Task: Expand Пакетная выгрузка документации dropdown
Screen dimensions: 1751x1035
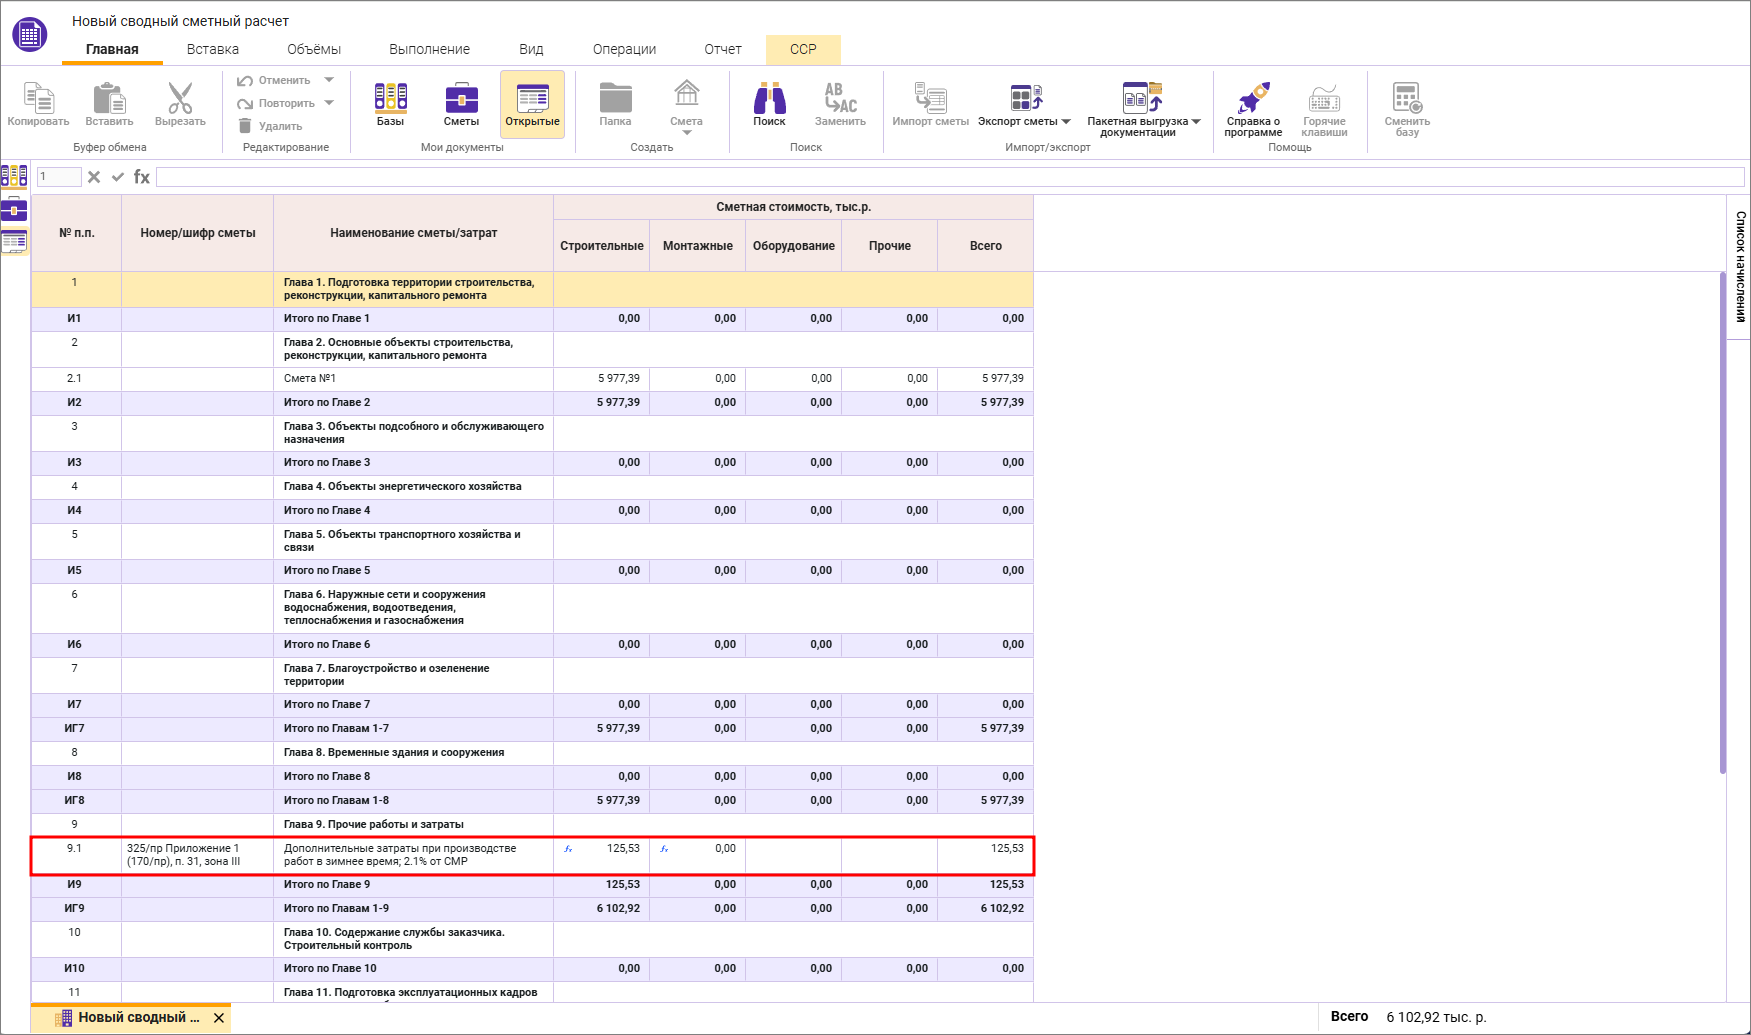Action: pyautogui.click(x=1196, y=122)
